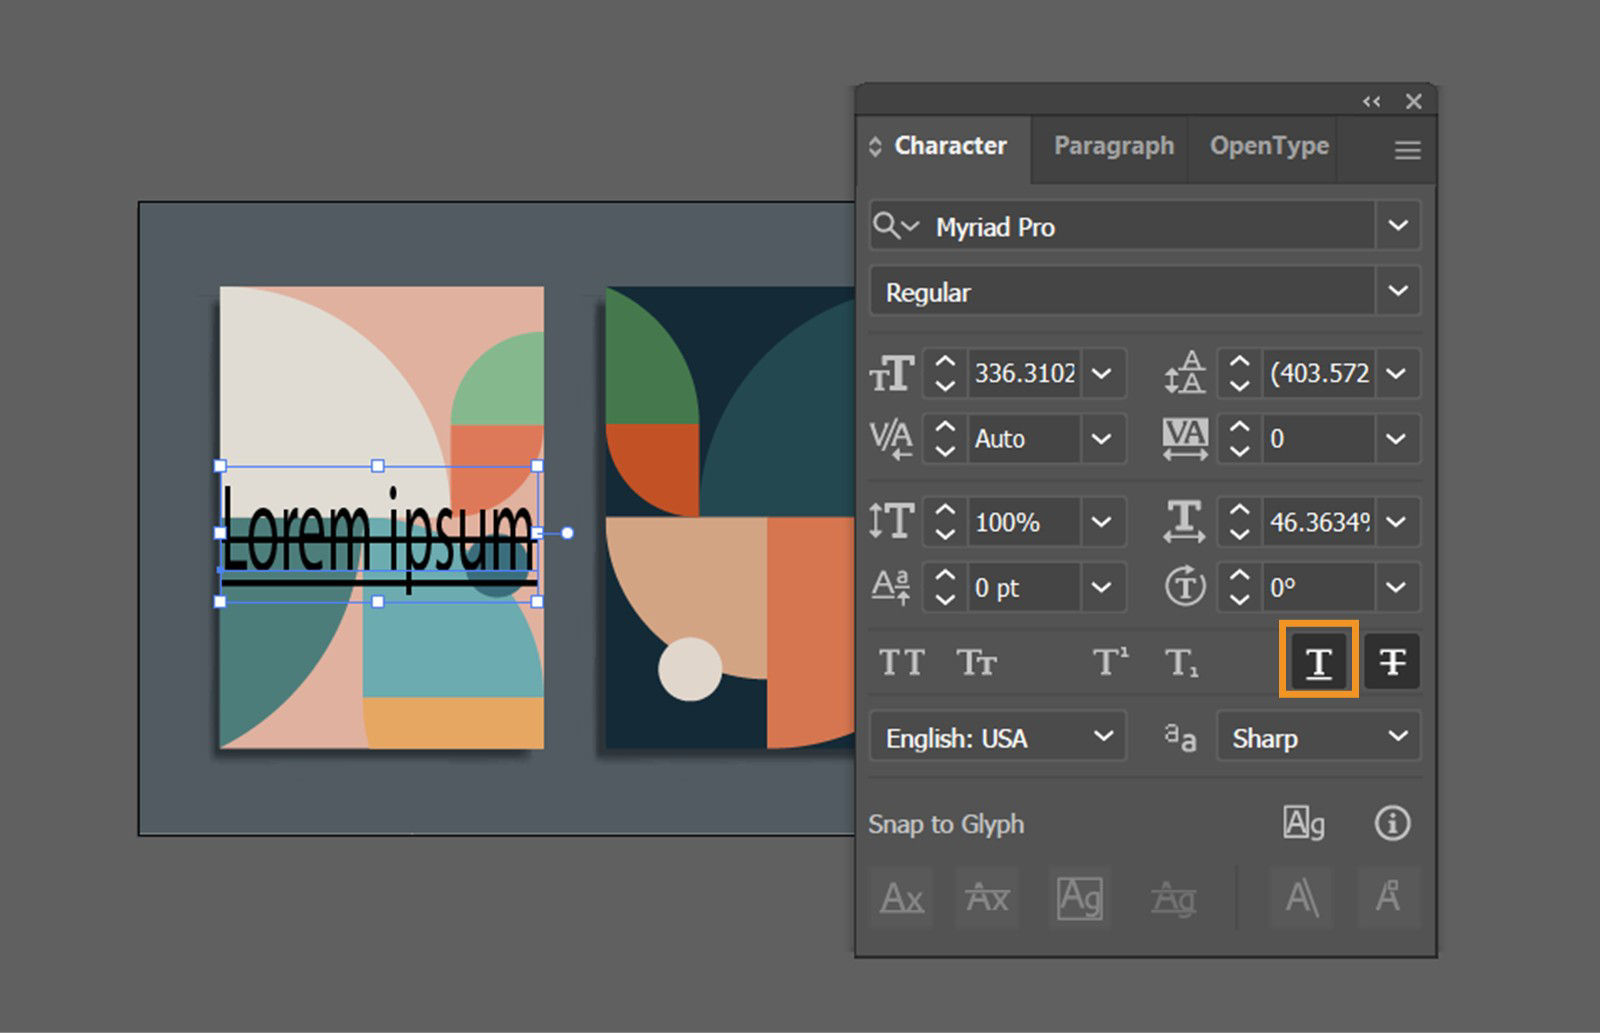The width and height of the screenshot is (1600, 1033).
Task: Toggle the vertical scale field arrows
Action: coord(944,521)
